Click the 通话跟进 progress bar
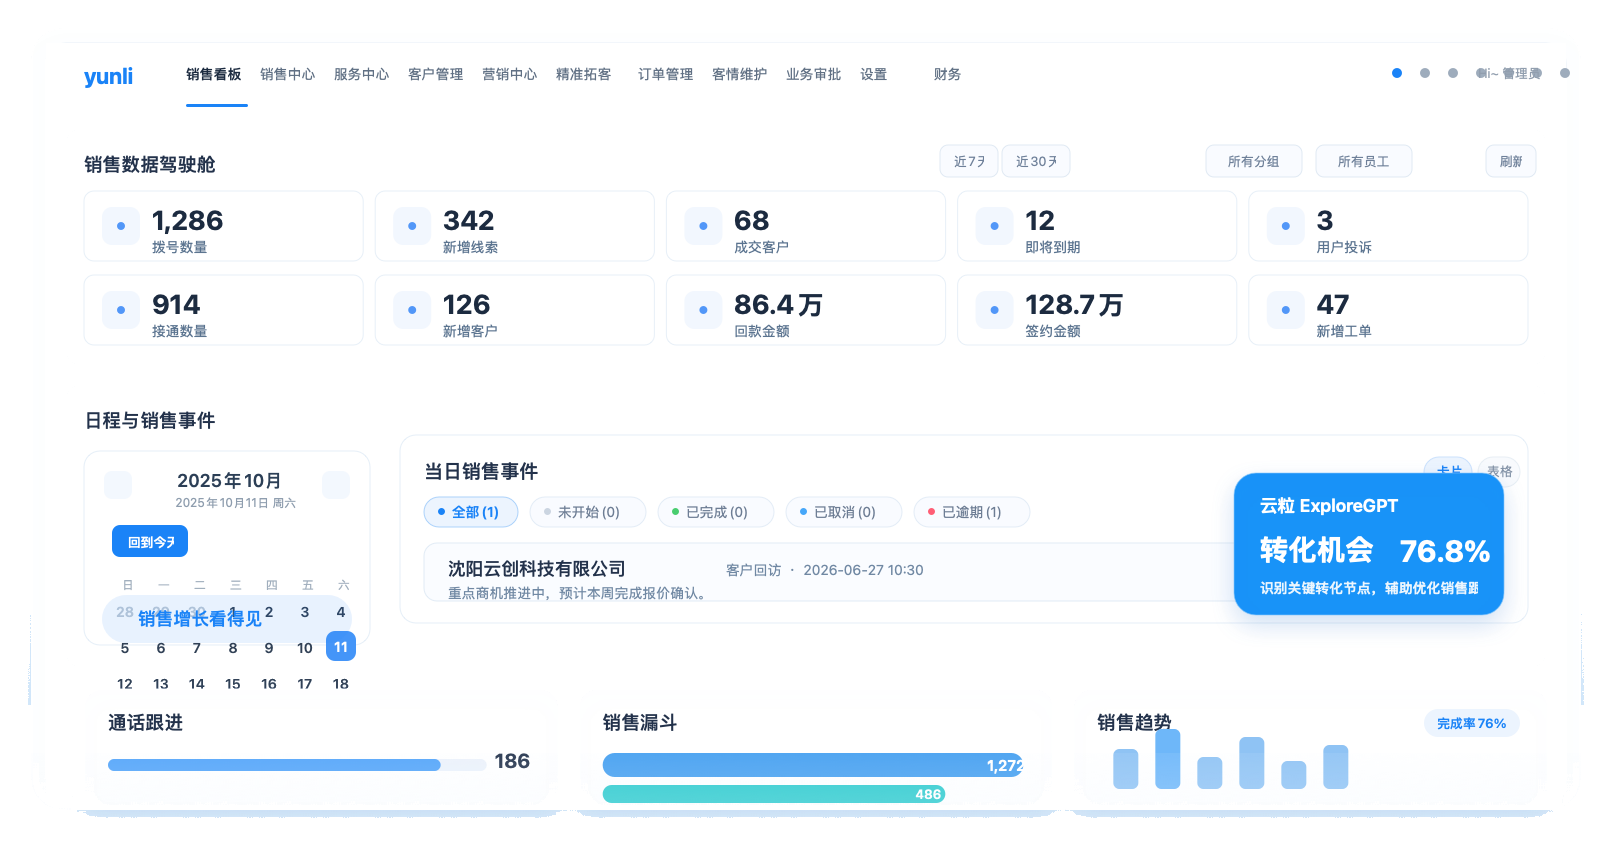This screenshot has width=1612, height=846. point(297,765)
